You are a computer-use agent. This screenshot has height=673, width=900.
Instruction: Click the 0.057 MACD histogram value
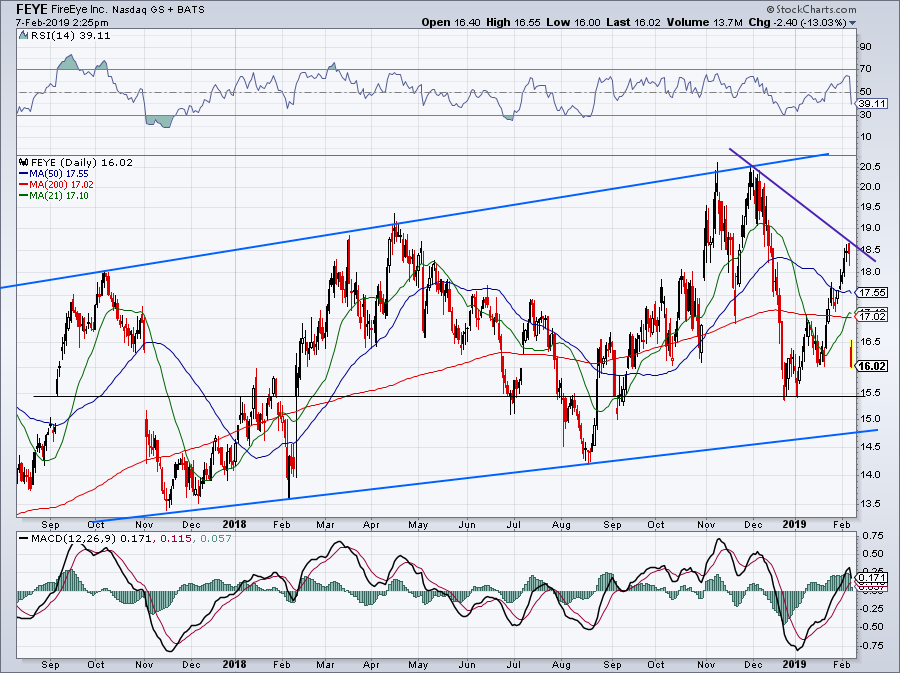coord(216,538)
